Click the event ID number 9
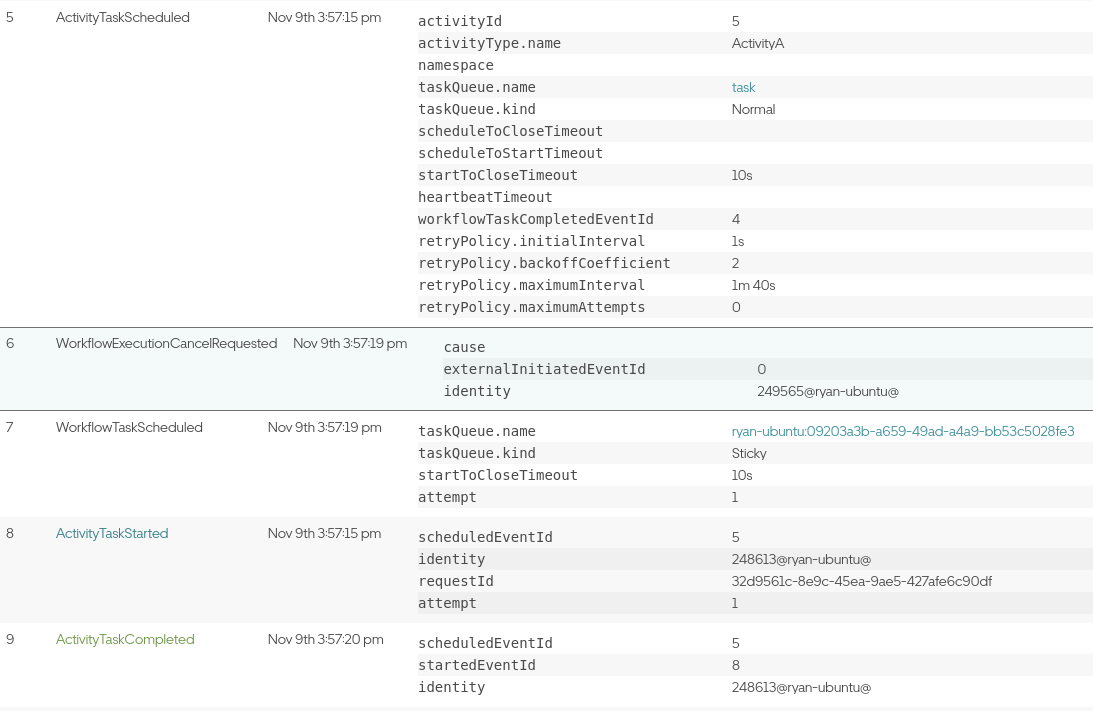1093x711 pixels. point(10,639)
